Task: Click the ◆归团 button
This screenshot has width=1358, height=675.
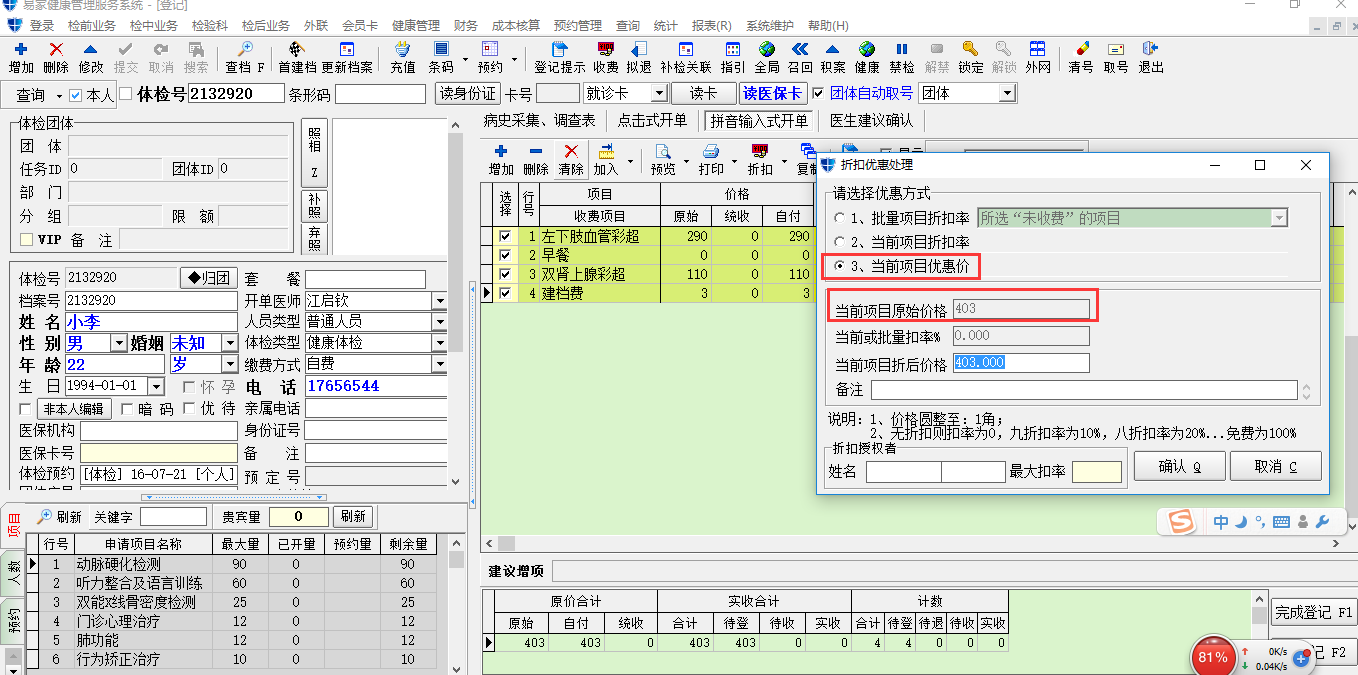Action: pyautogui.click(x=208, y=277)
